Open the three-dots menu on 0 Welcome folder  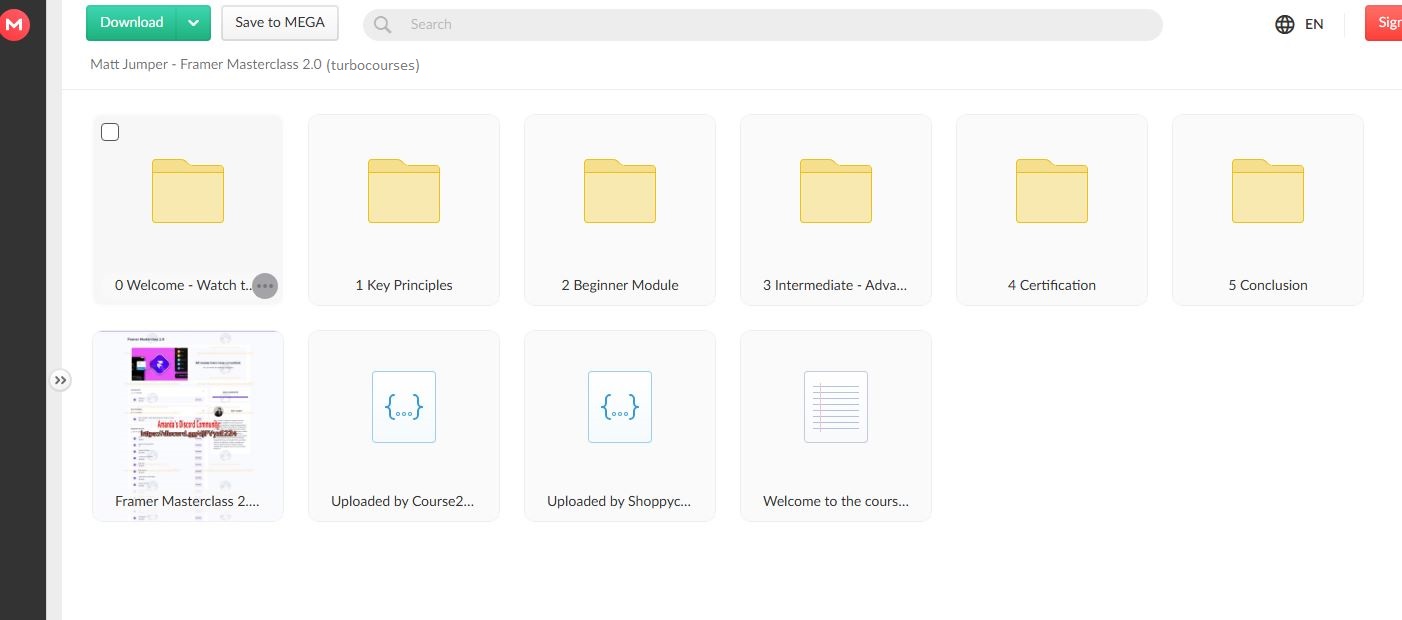(265, 286)
